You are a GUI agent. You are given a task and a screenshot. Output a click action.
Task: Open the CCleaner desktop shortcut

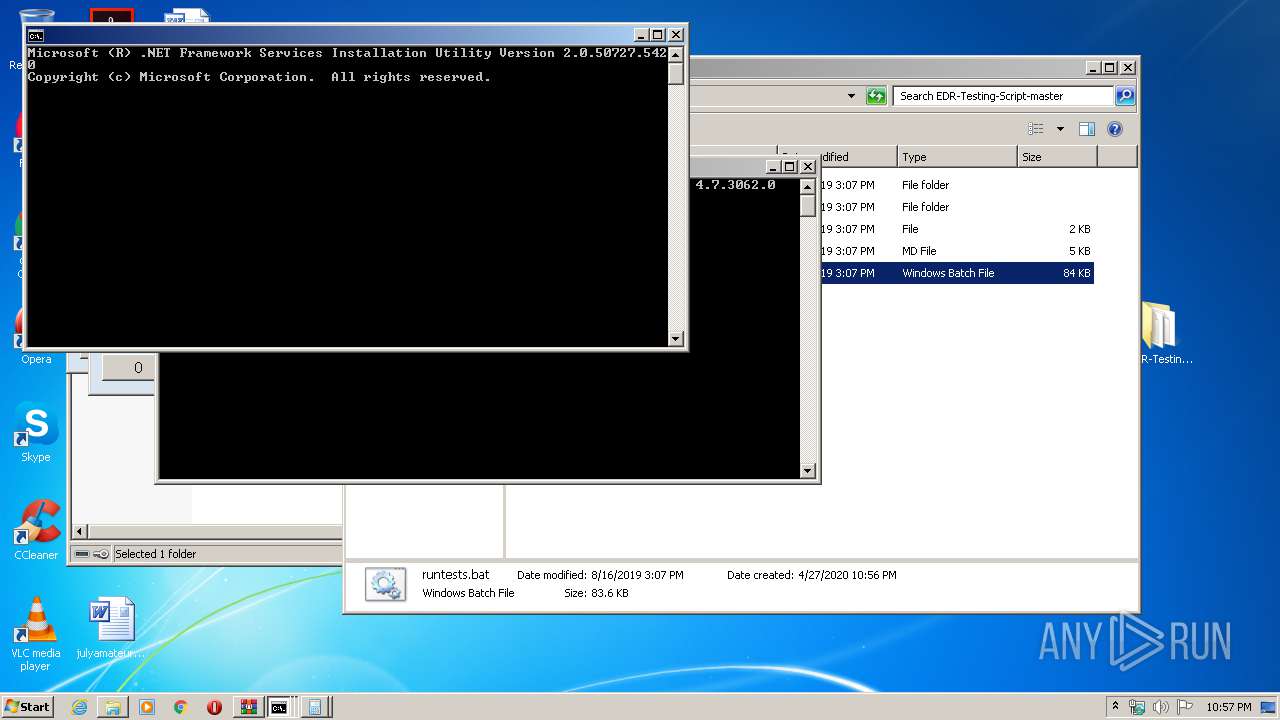[36, 531]
